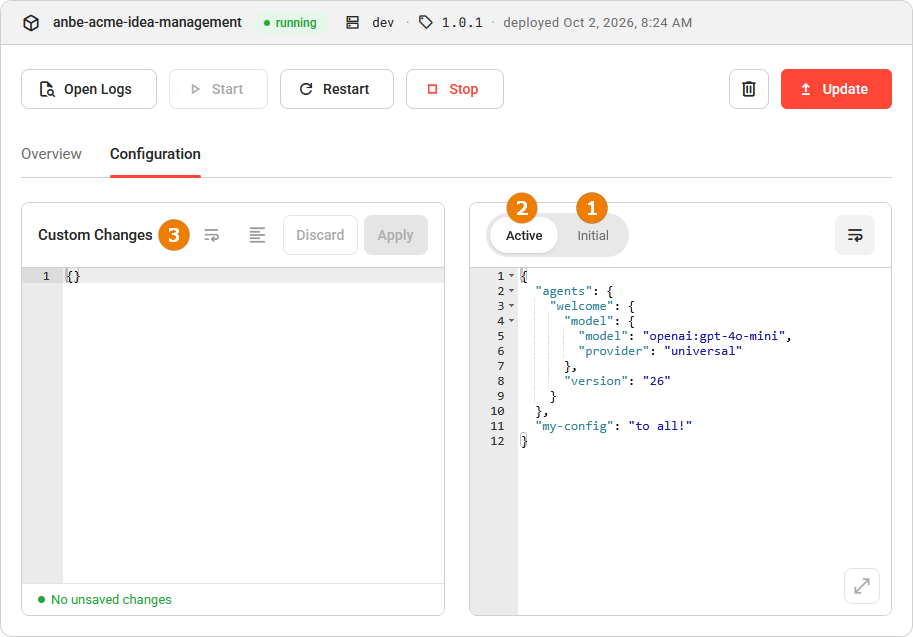Select the Configuration tab
913x637 pixels.
(x=155, y=154)
